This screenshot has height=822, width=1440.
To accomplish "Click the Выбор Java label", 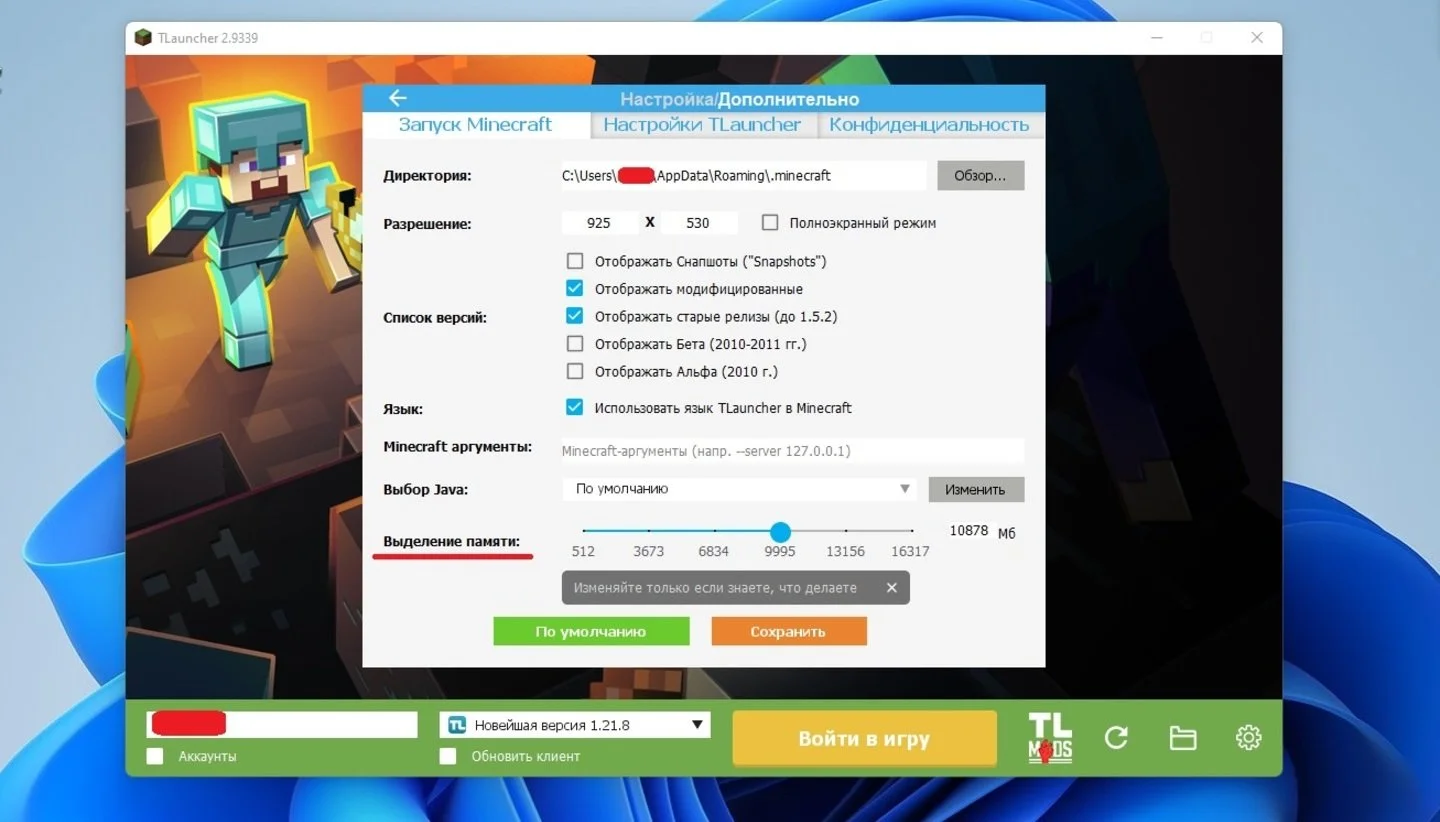I will [x=425, y=490].
